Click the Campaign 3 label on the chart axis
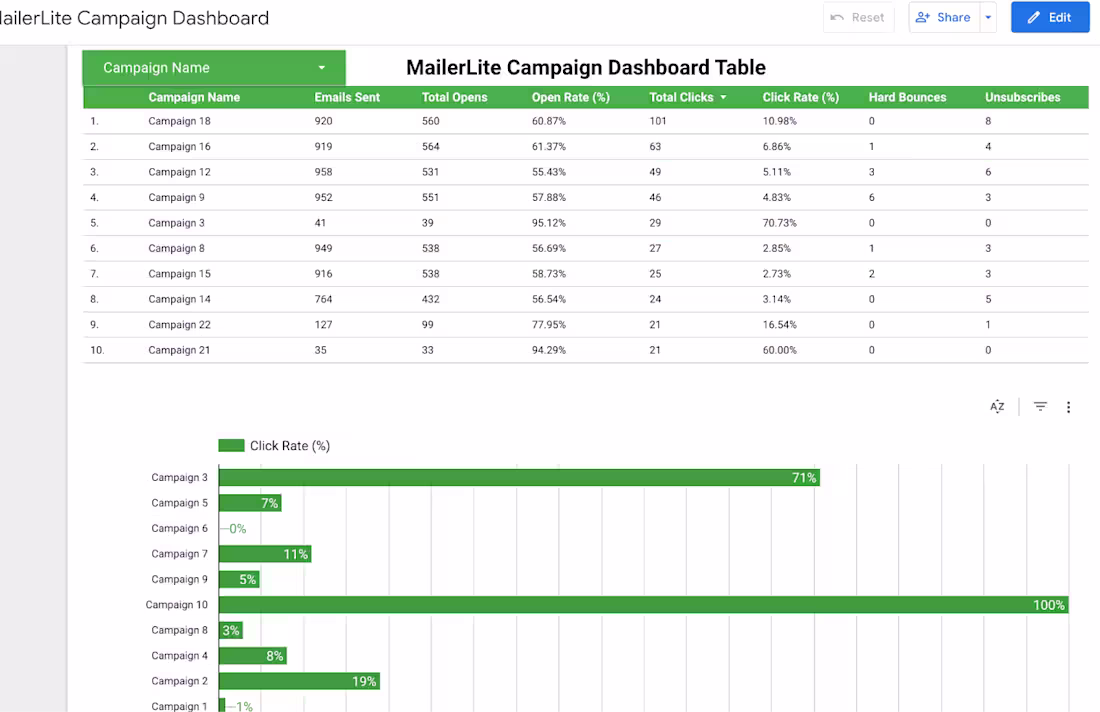Image resolution: width=1100 pixels, height=712 pixels. 179,477
